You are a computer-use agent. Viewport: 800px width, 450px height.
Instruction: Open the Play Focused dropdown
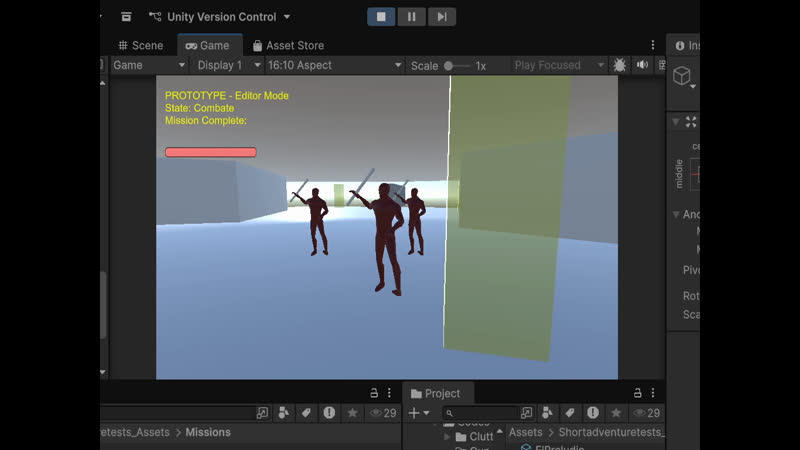point(557,65)
